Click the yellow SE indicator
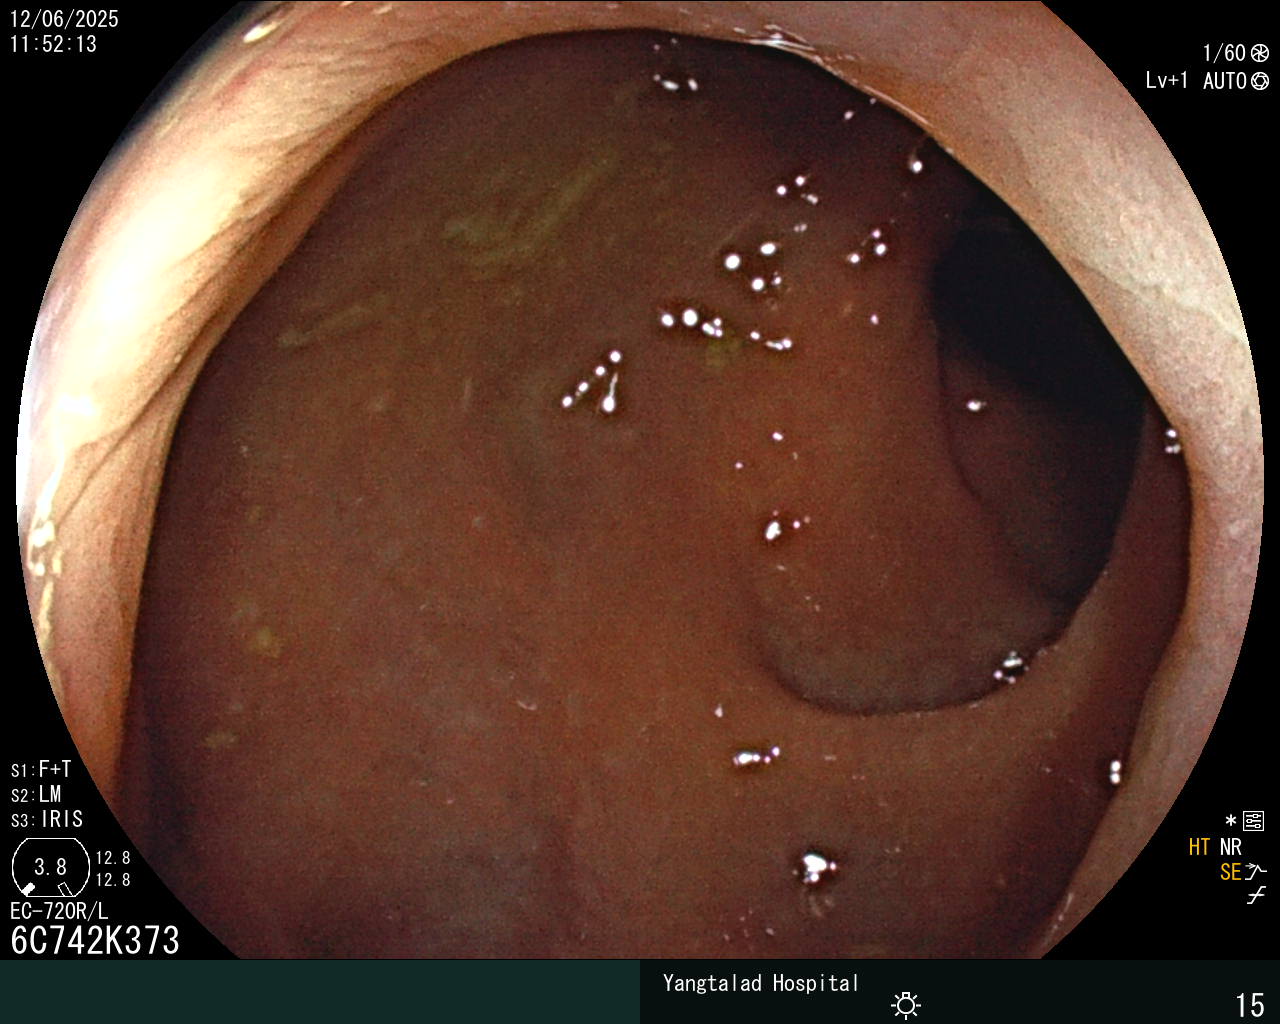This screenshot has height=1024, width=1280. (x=1230, y=872)
